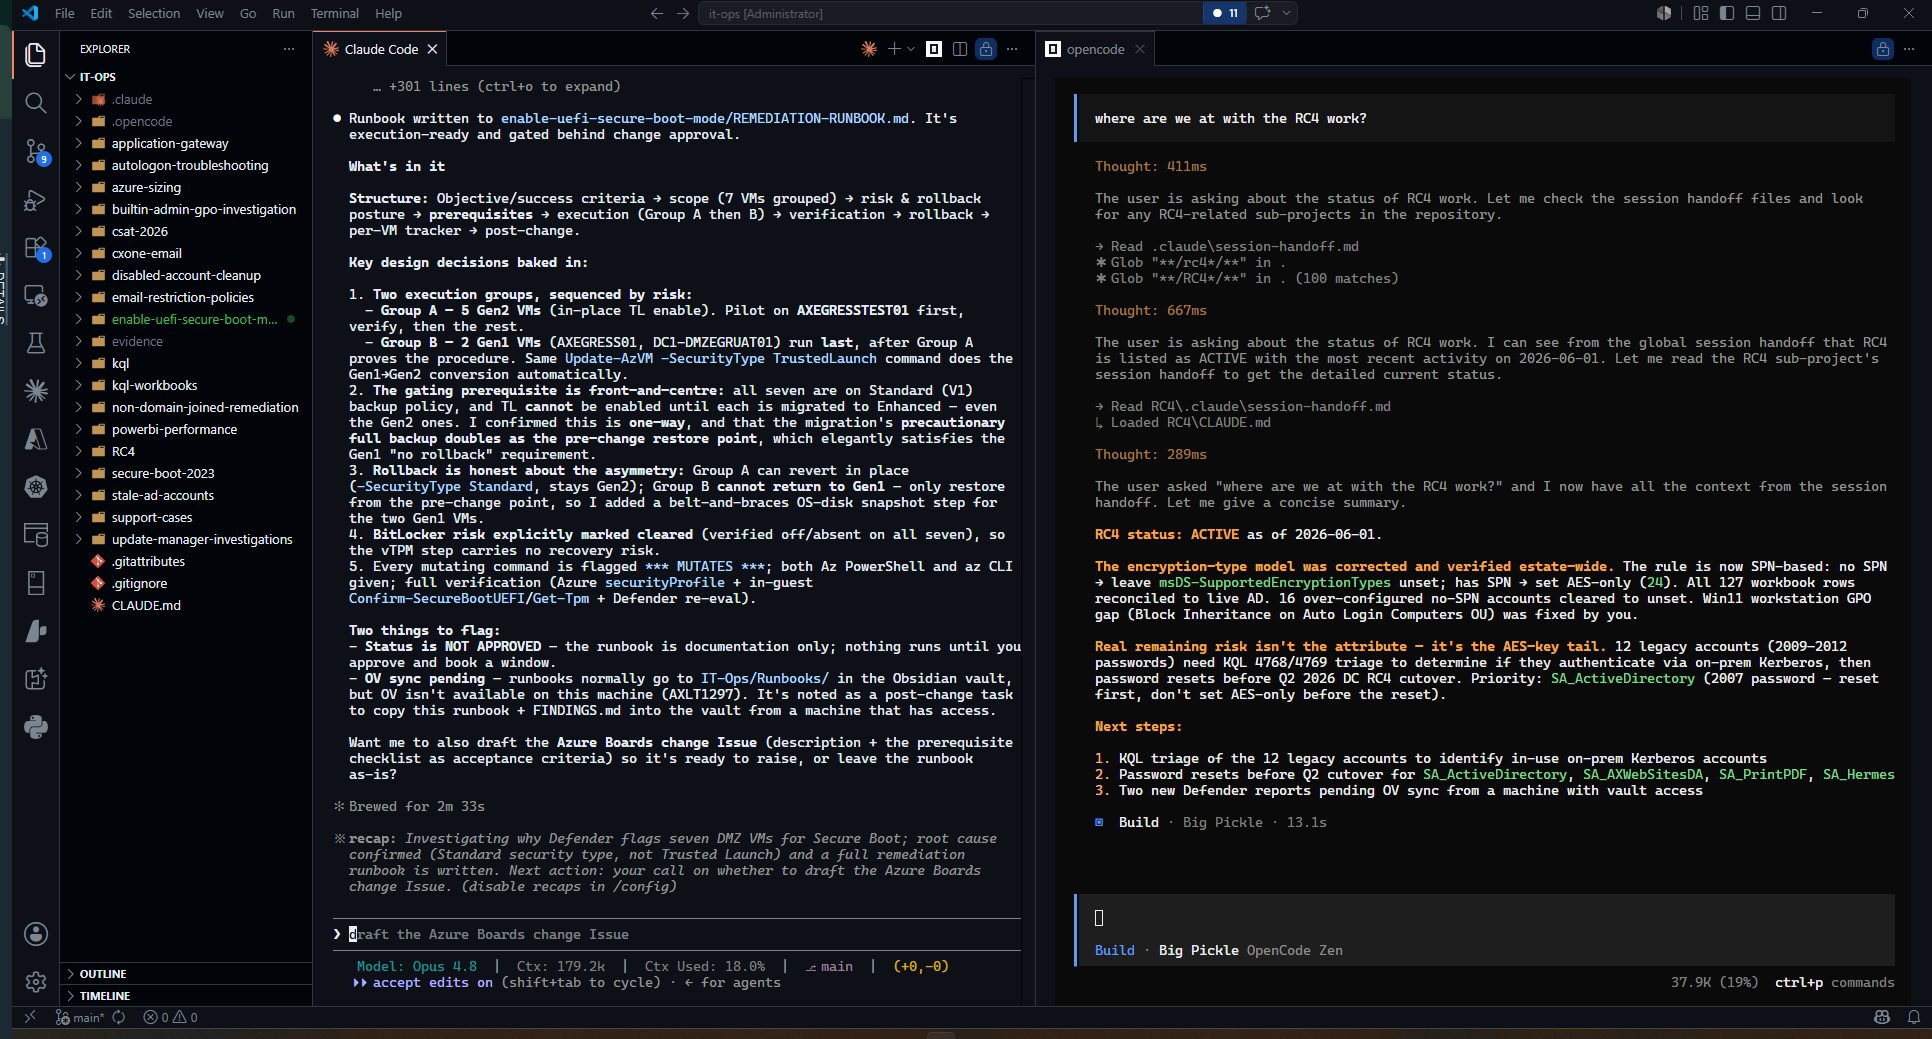
Task: Click the 11 sessions indicator in title bar
Action: click(1225, 13)
